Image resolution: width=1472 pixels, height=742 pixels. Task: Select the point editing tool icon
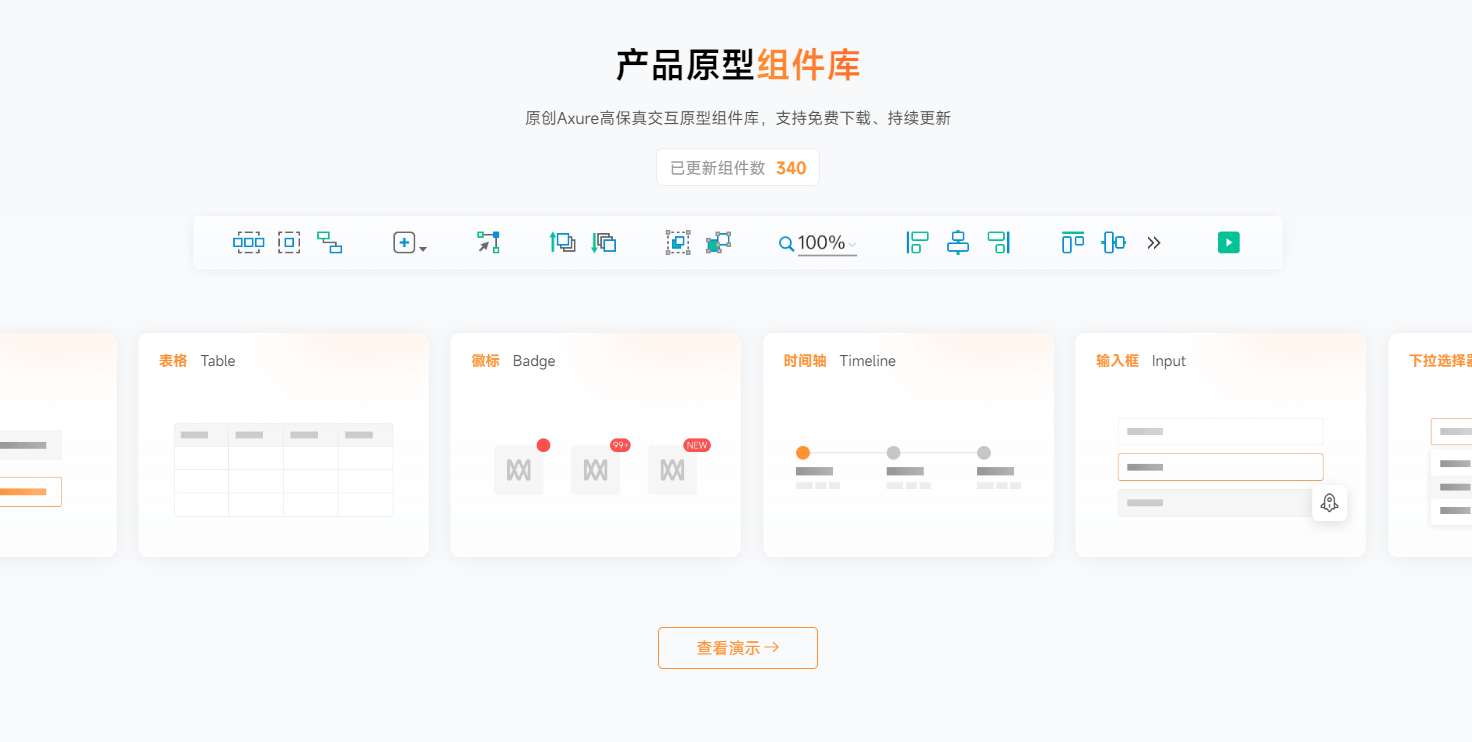click(x=488, y=242)
